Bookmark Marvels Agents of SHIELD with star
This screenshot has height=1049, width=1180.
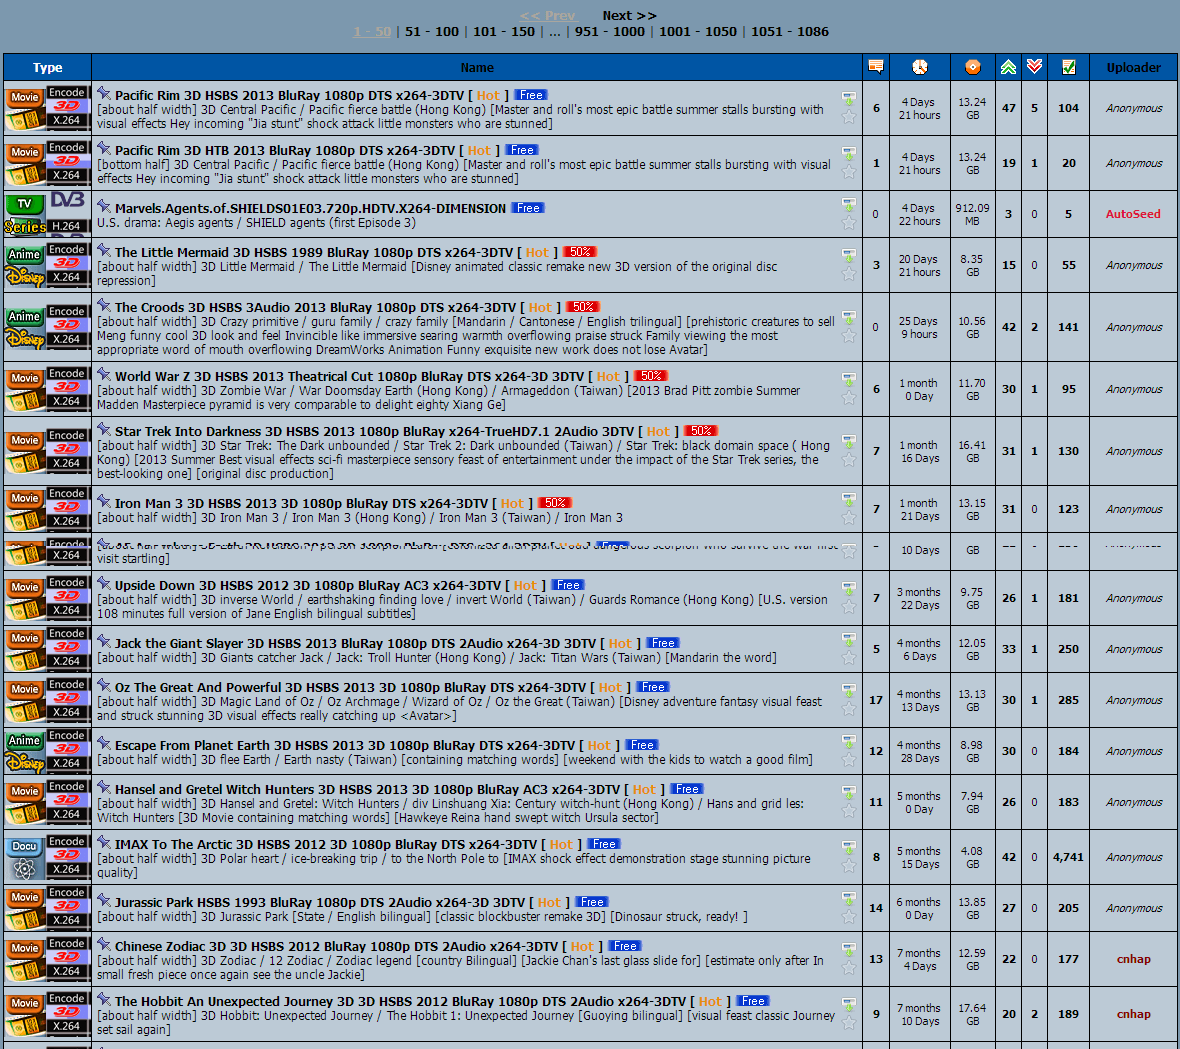[849, 223]
